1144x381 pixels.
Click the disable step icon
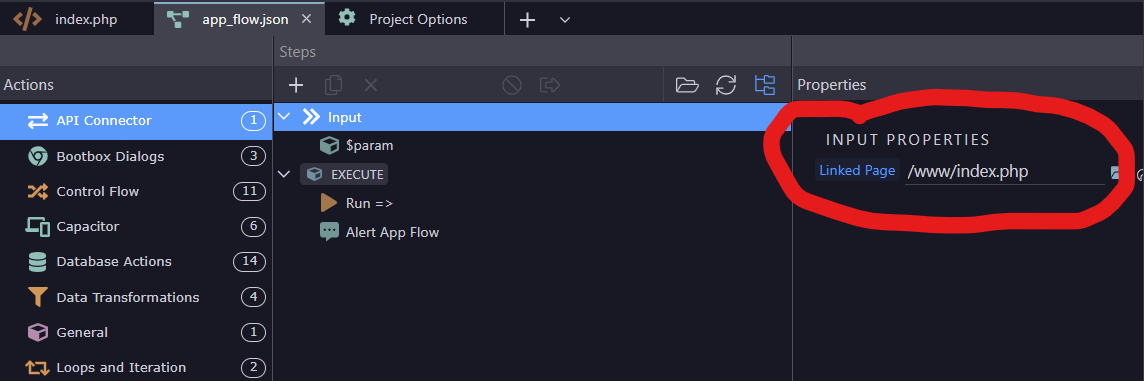pos(512,85)
